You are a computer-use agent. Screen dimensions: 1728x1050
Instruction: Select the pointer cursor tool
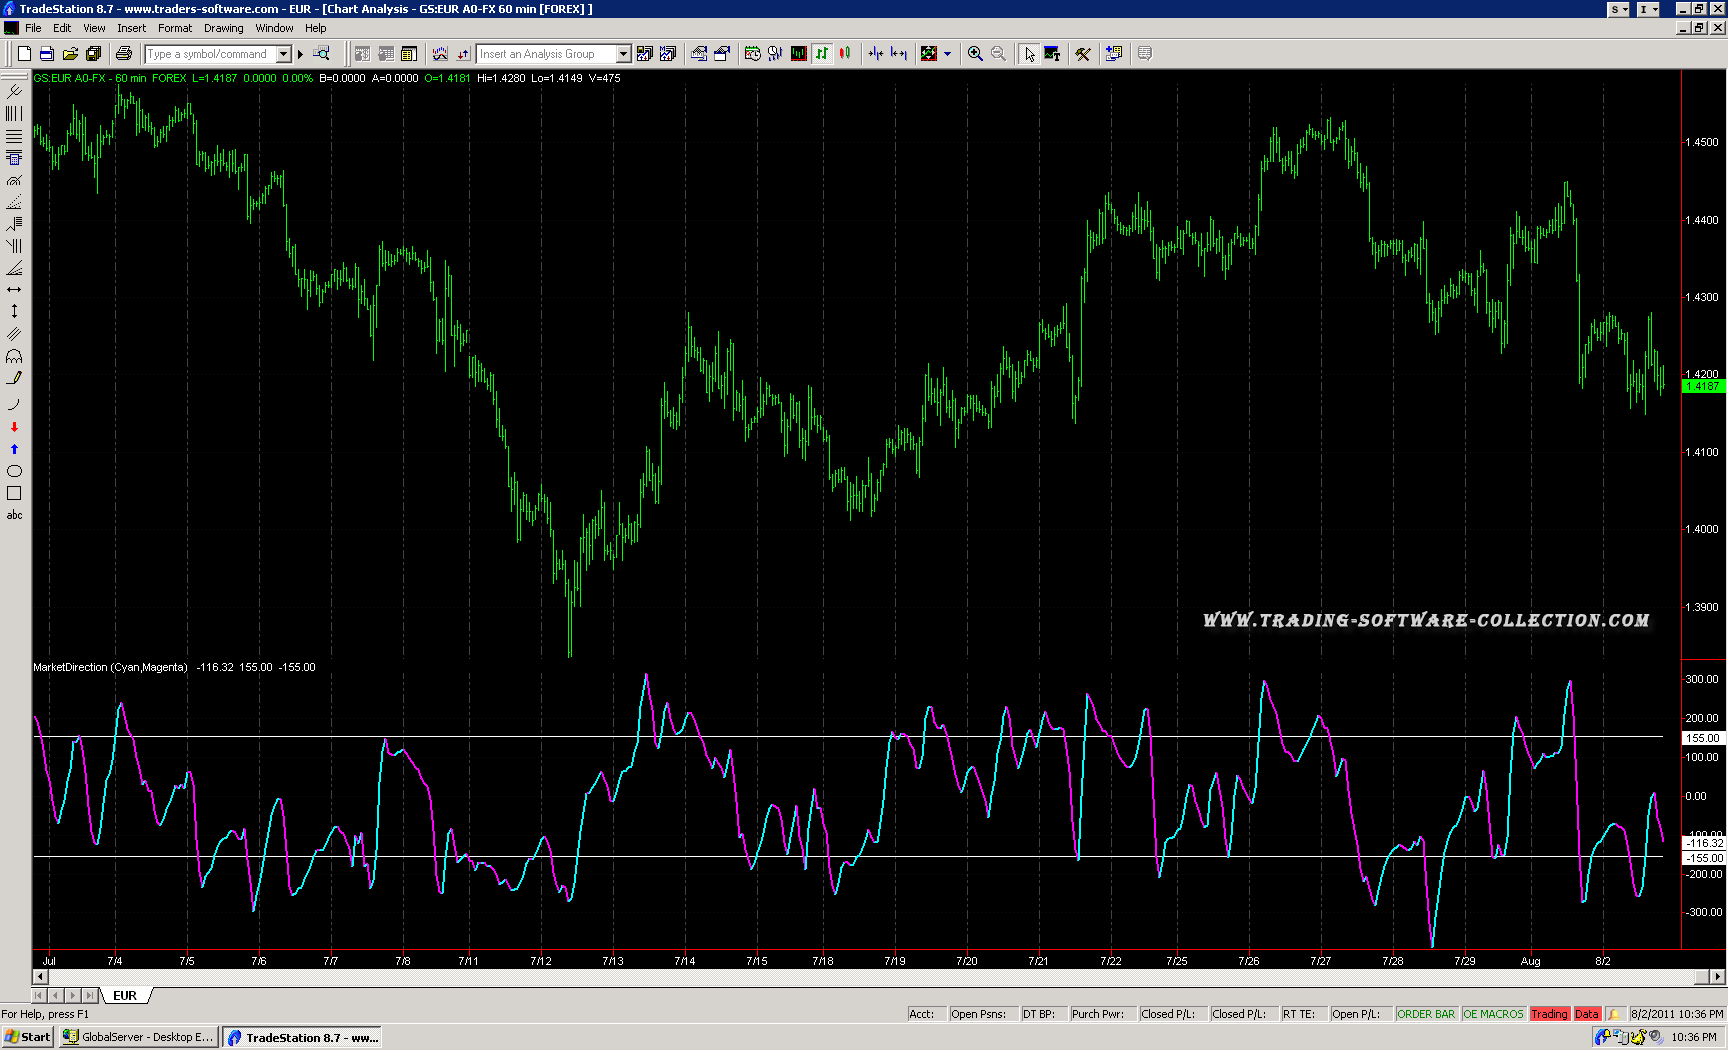[x=1029, y=54]
